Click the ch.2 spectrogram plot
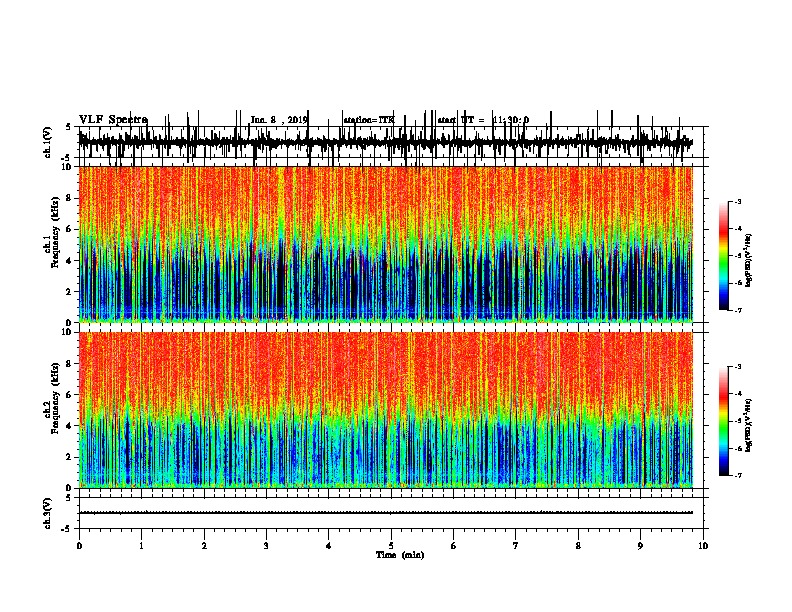 pos(385,410)
